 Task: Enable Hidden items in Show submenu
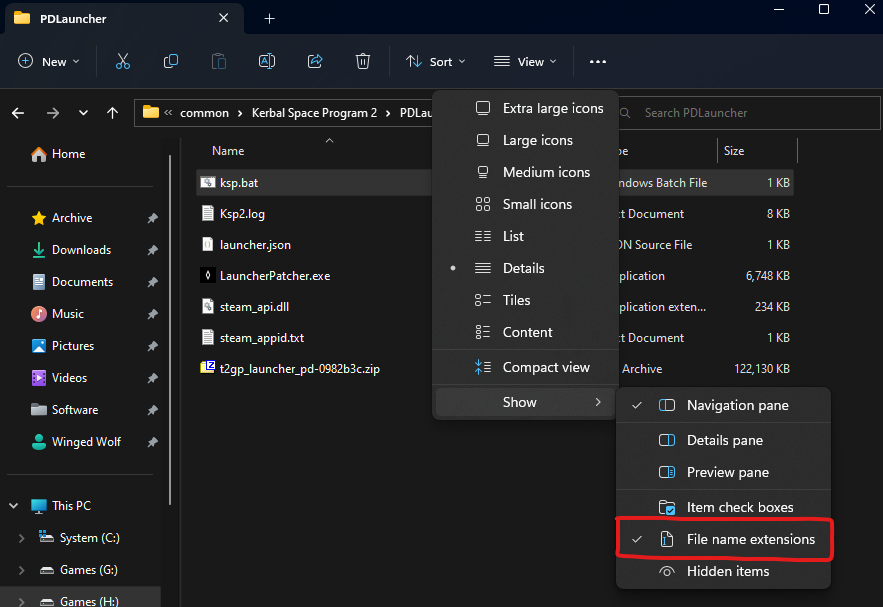click(x=727, y=571)
